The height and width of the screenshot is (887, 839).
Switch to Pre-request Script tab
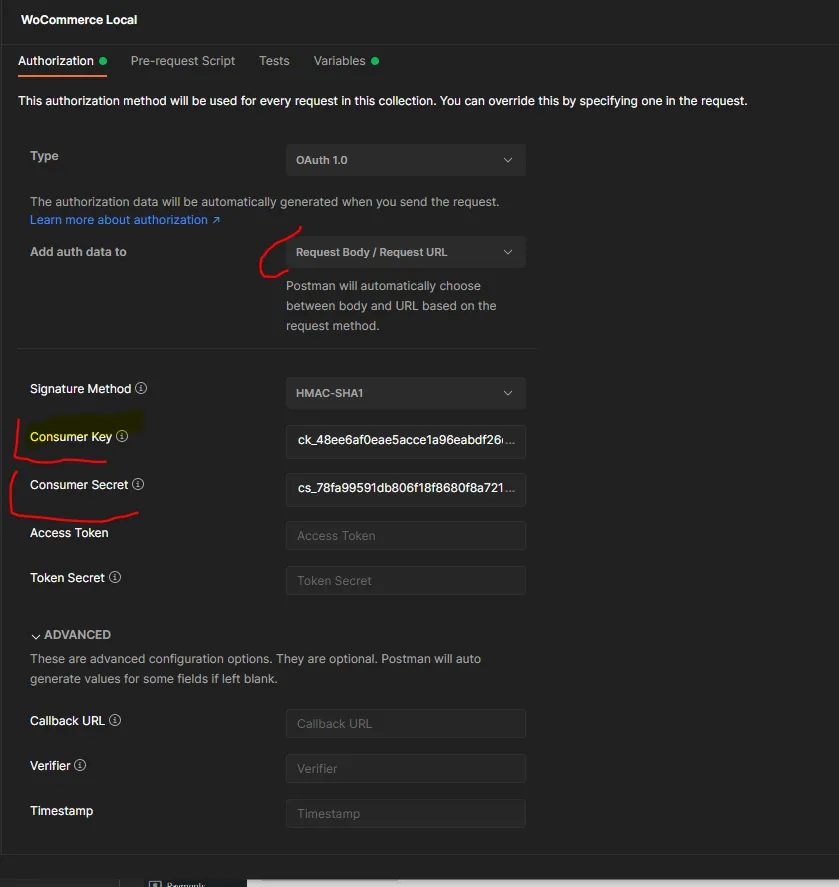pyautogui.click(x=183, y=61)
